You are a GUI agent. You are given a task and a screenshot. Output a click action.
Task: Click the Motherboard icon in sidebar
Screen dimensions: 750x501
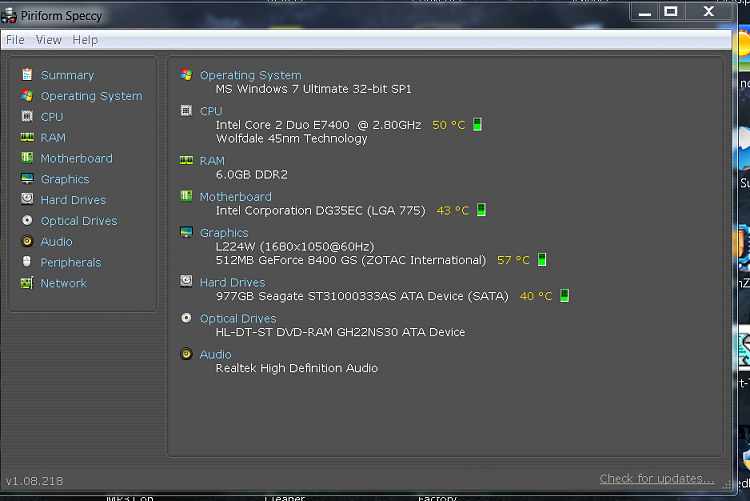[x=27, y=158]
